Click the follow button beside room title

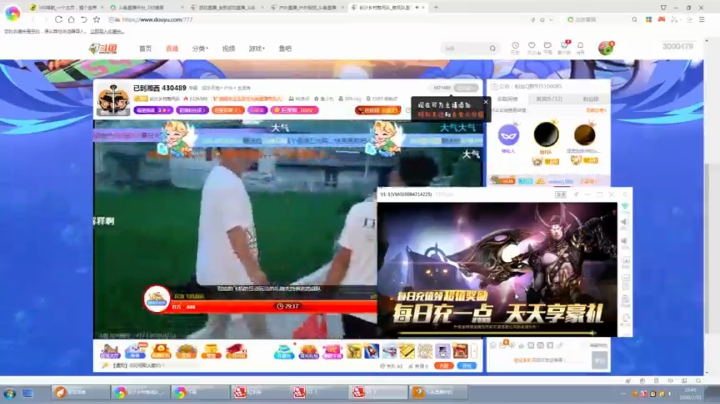coord(466,88)
